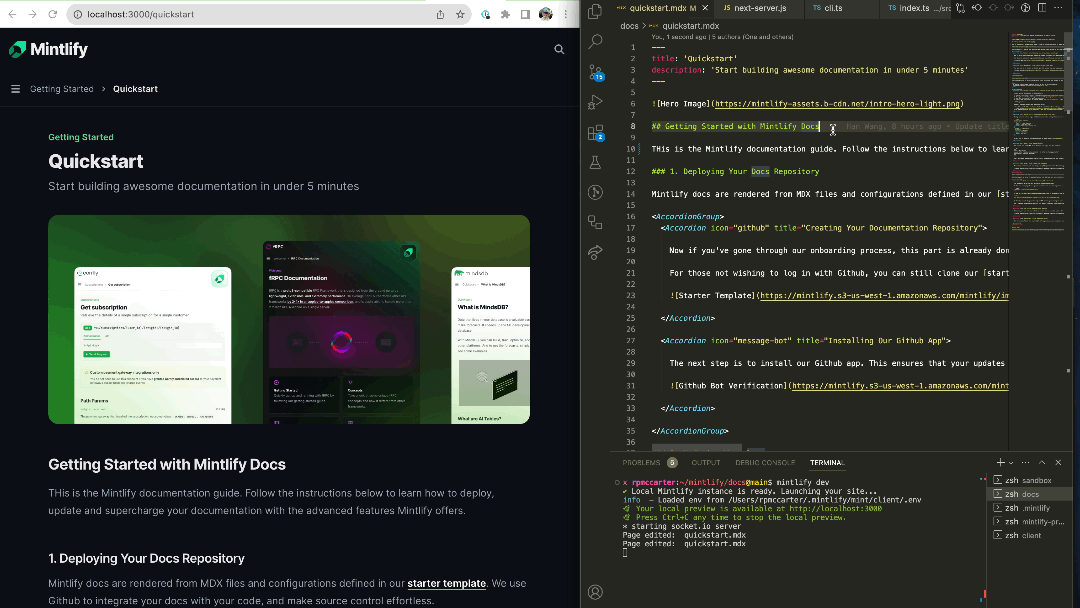
Task: Follow the "starter template" link
Action: (446, 583)
